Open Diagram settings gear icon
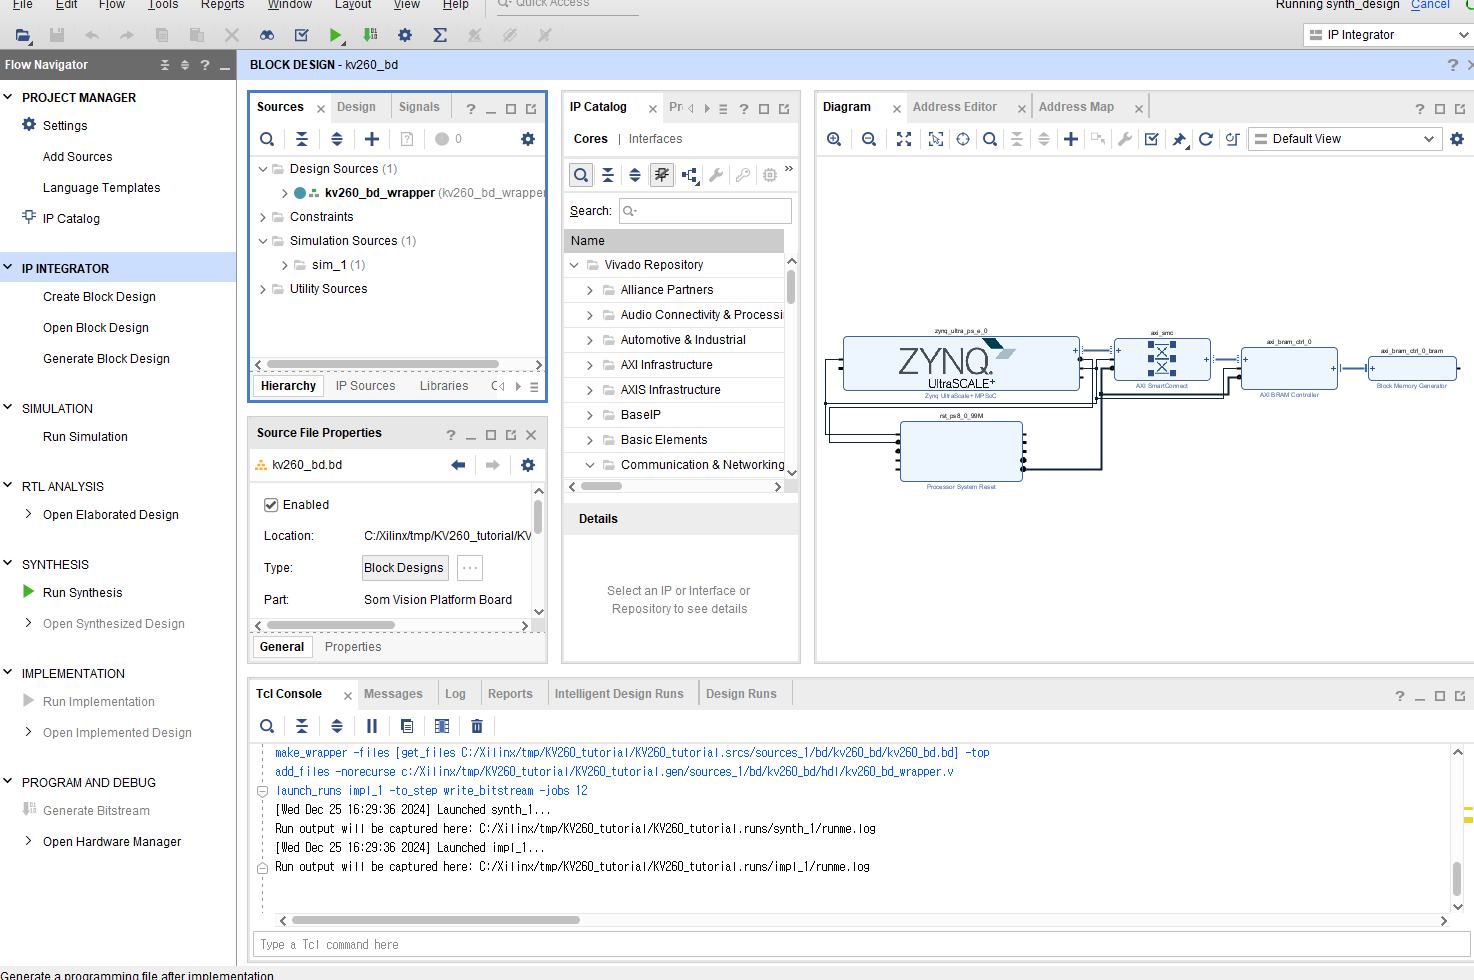The height and width of the screenshot is (980, 1474). point(1457,139)
